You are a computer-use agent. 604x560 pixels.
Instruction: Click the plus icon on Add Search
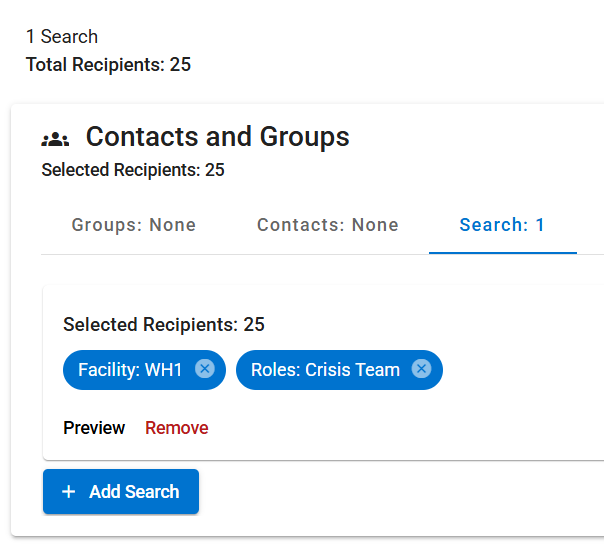click(69, 492)
